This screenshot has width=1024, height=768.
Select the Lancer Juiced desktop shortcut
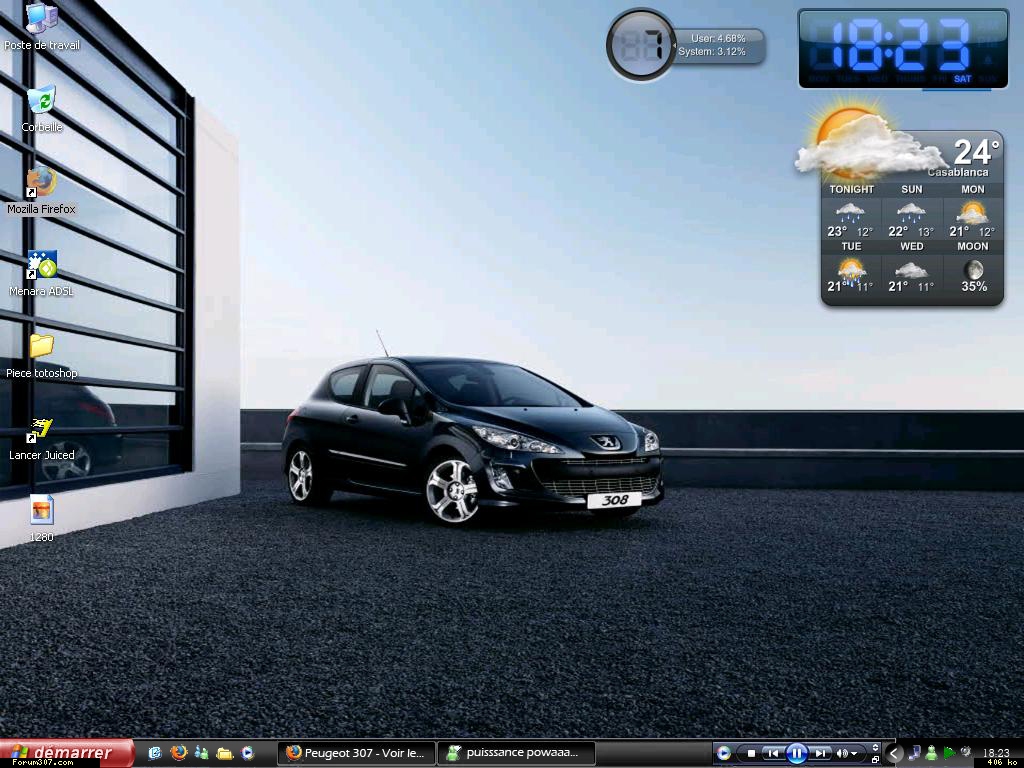pyautogui.click(x=42, y=429)
